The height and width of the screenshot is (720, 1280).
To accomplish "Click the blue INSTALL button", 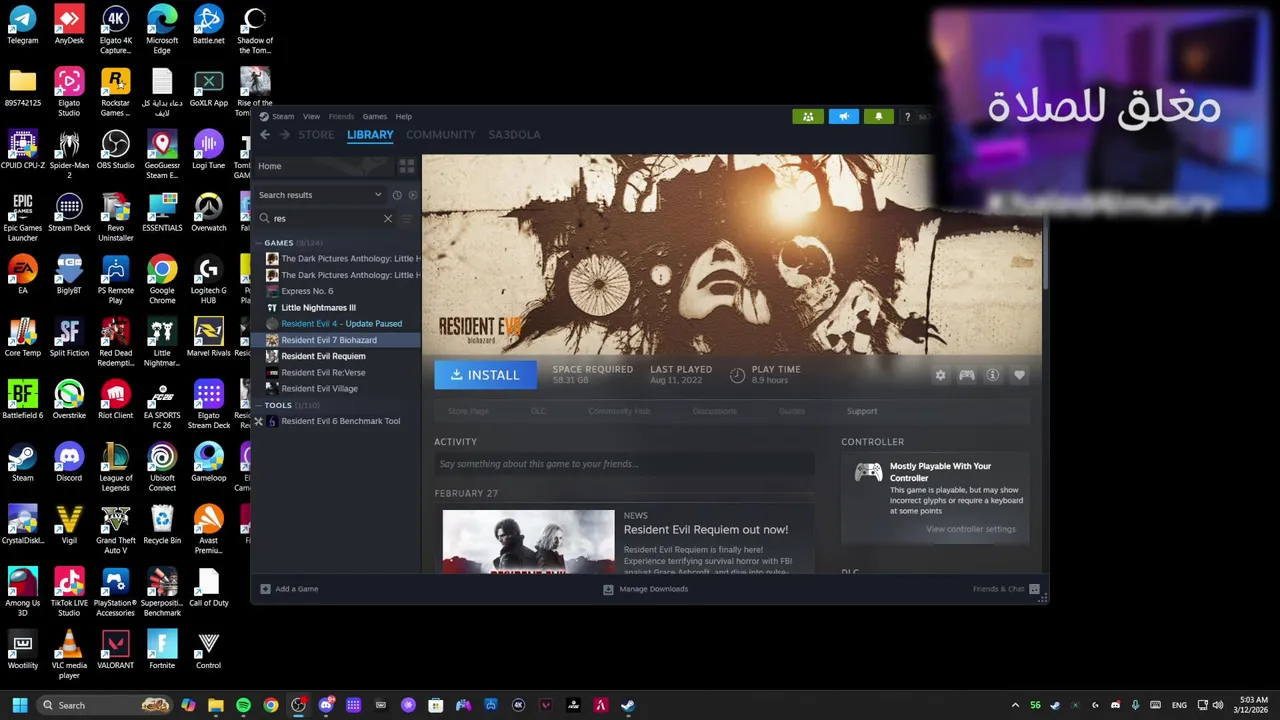I will pos(485,375).
